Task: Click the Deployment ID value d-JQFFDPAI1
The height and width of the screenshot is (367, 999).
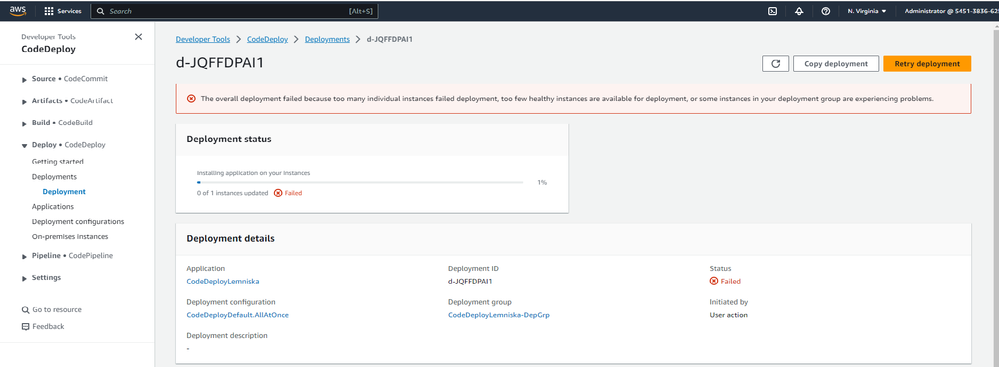Action: pyautogui.click(x=471, y=281)
